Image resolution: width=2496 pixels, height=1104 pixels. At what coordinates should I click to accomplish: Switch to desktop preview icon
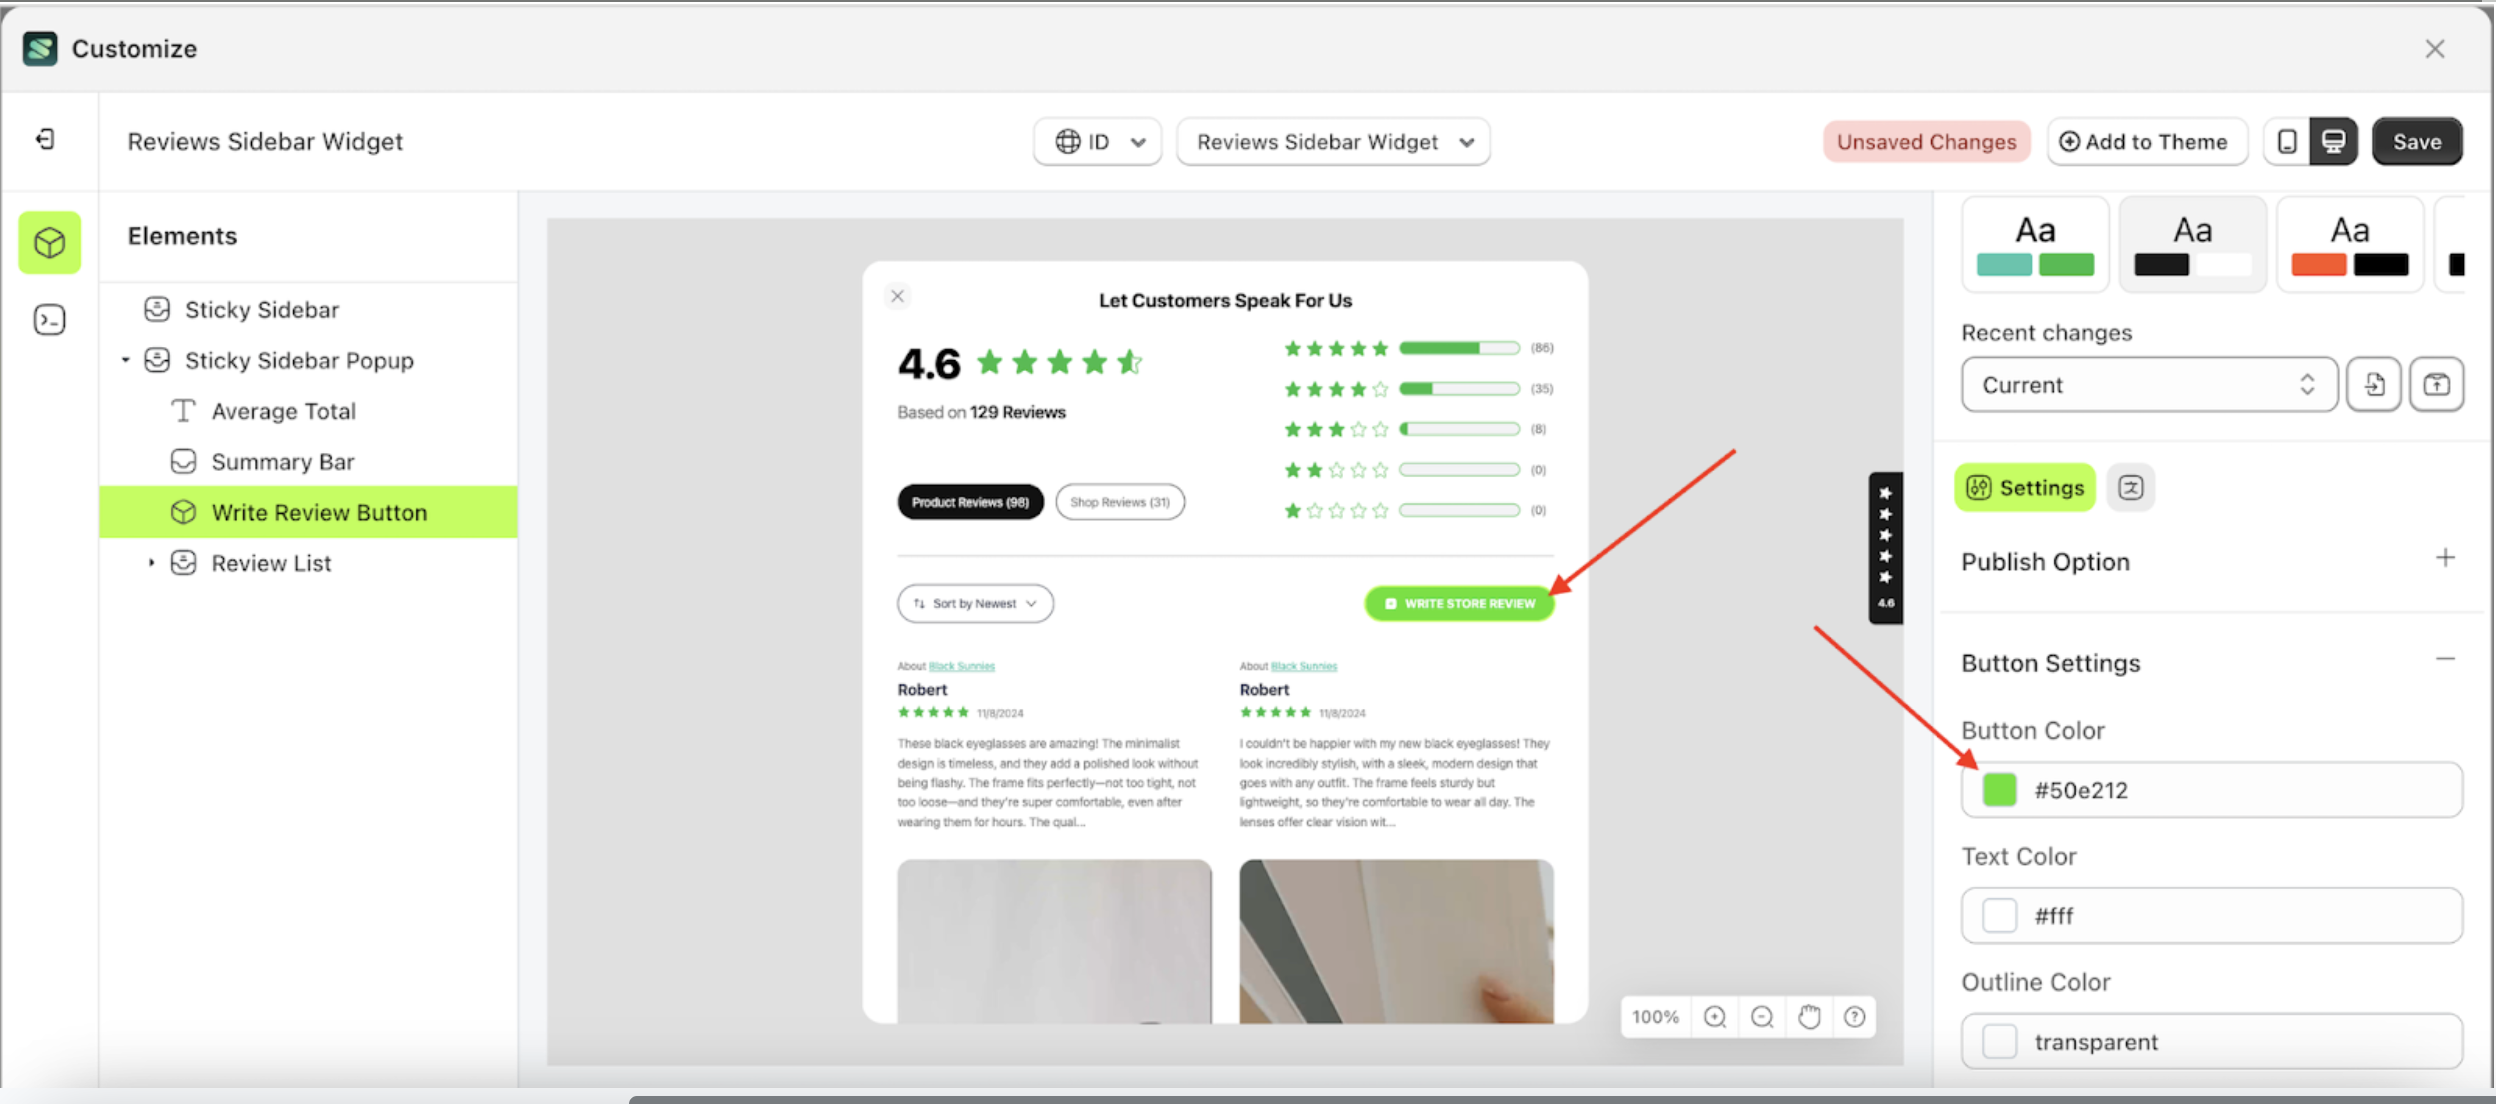point(2333,142)
